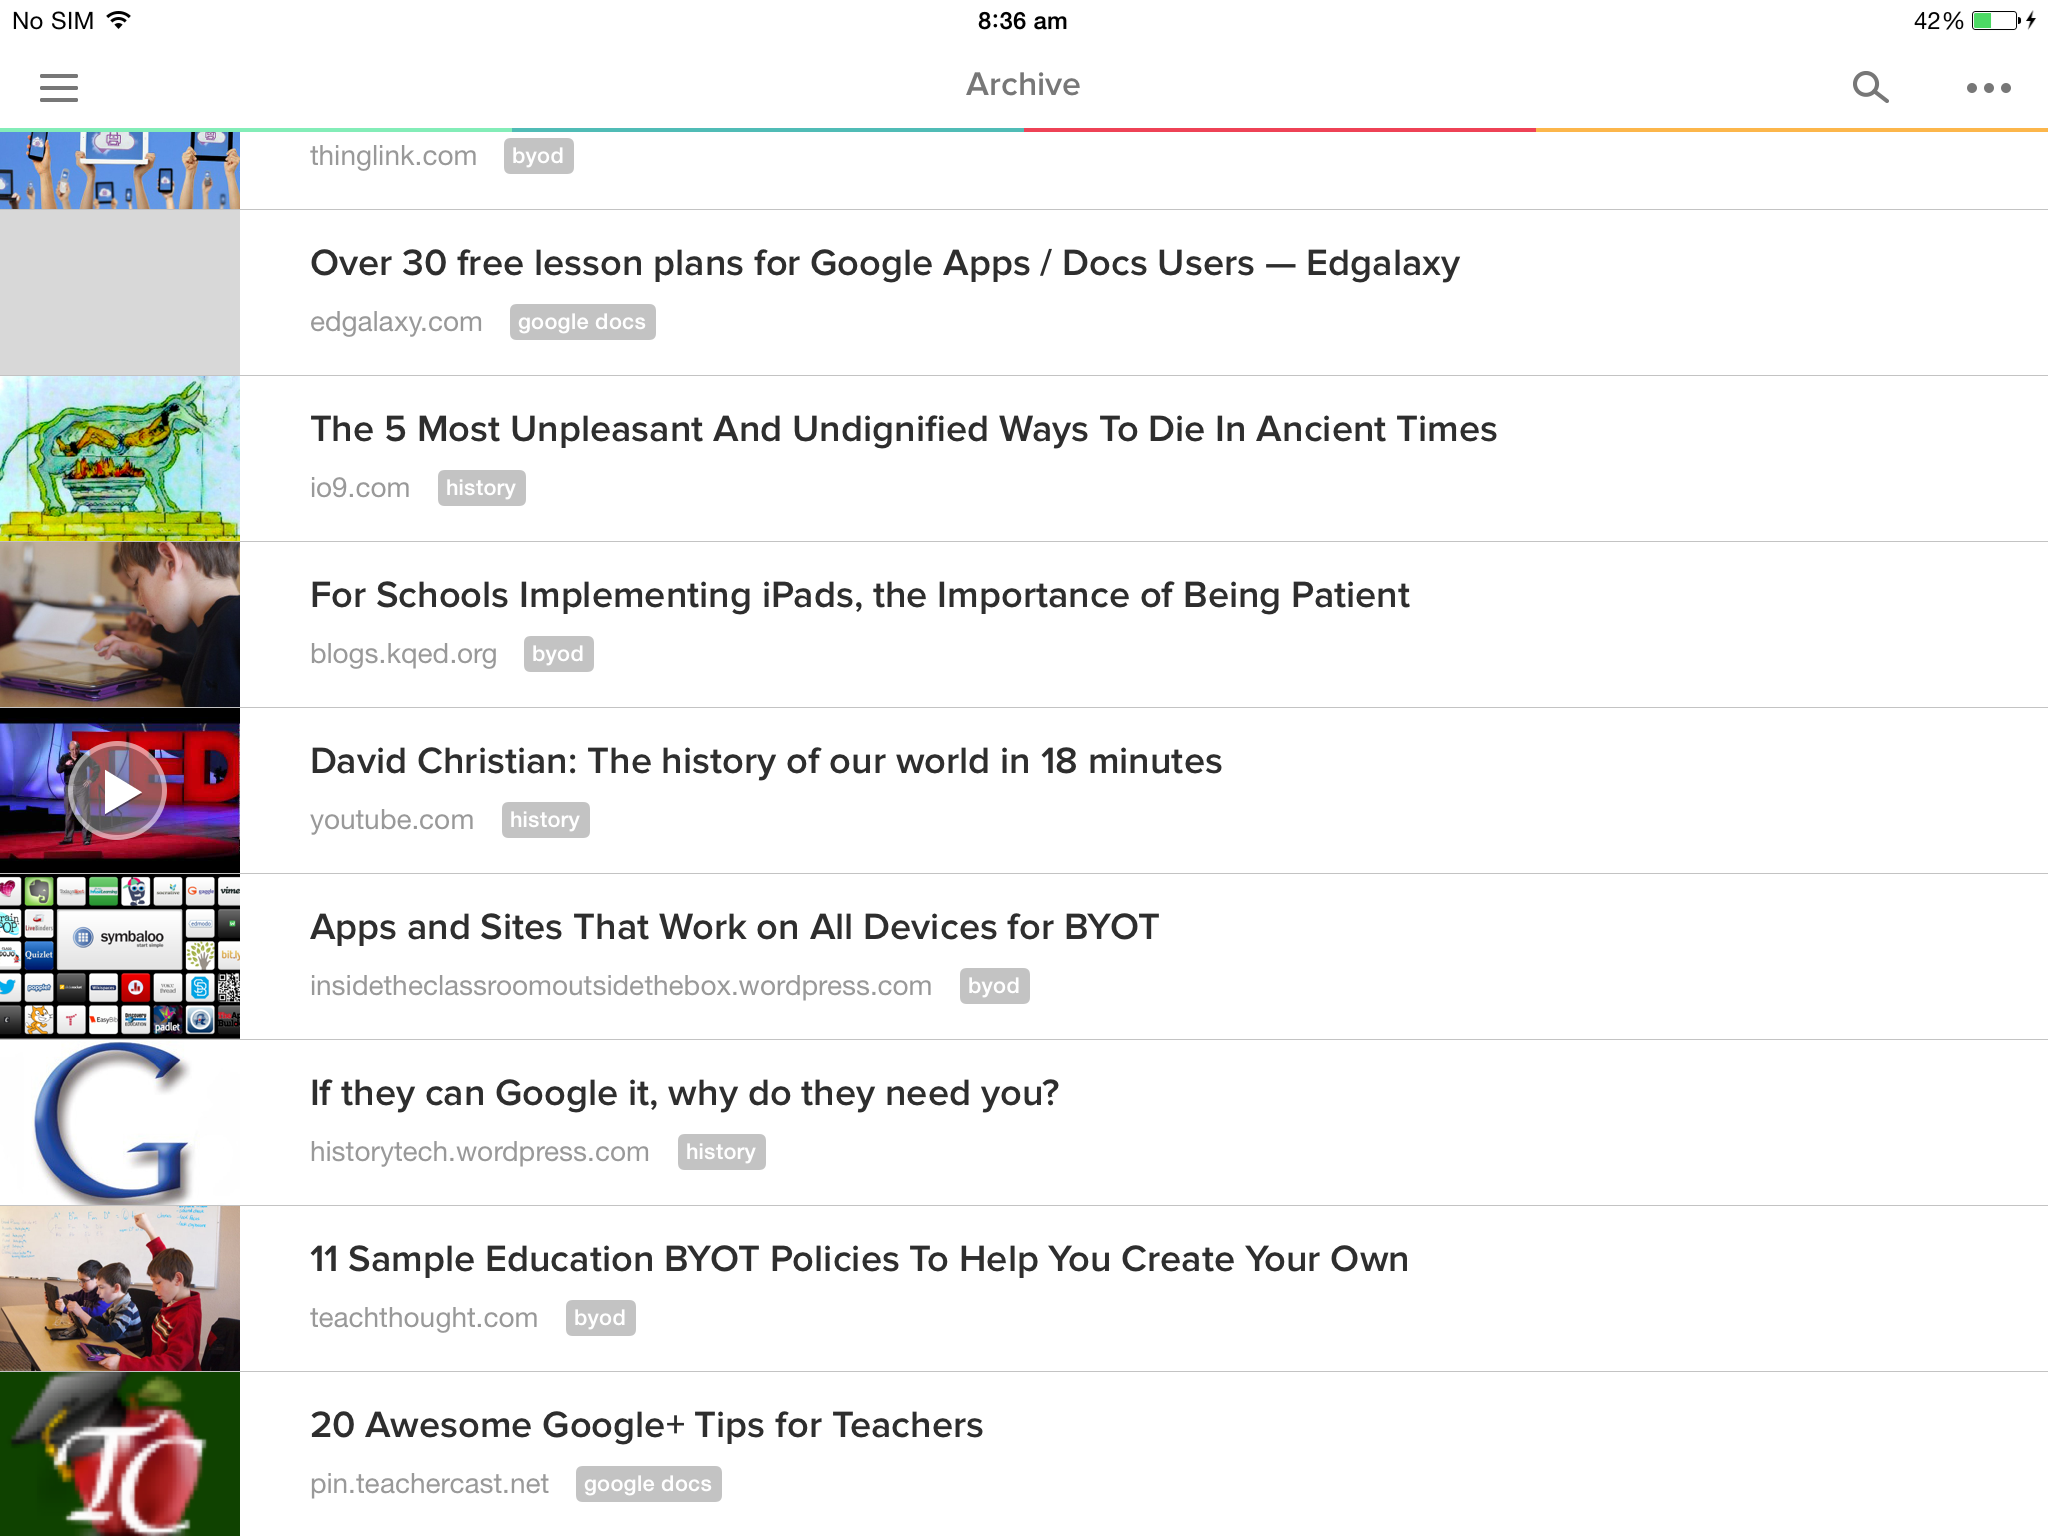Open the TeacherCast apple logo thumbnail
The image size is (2048, 1536).
click(x=120, y=1454)
